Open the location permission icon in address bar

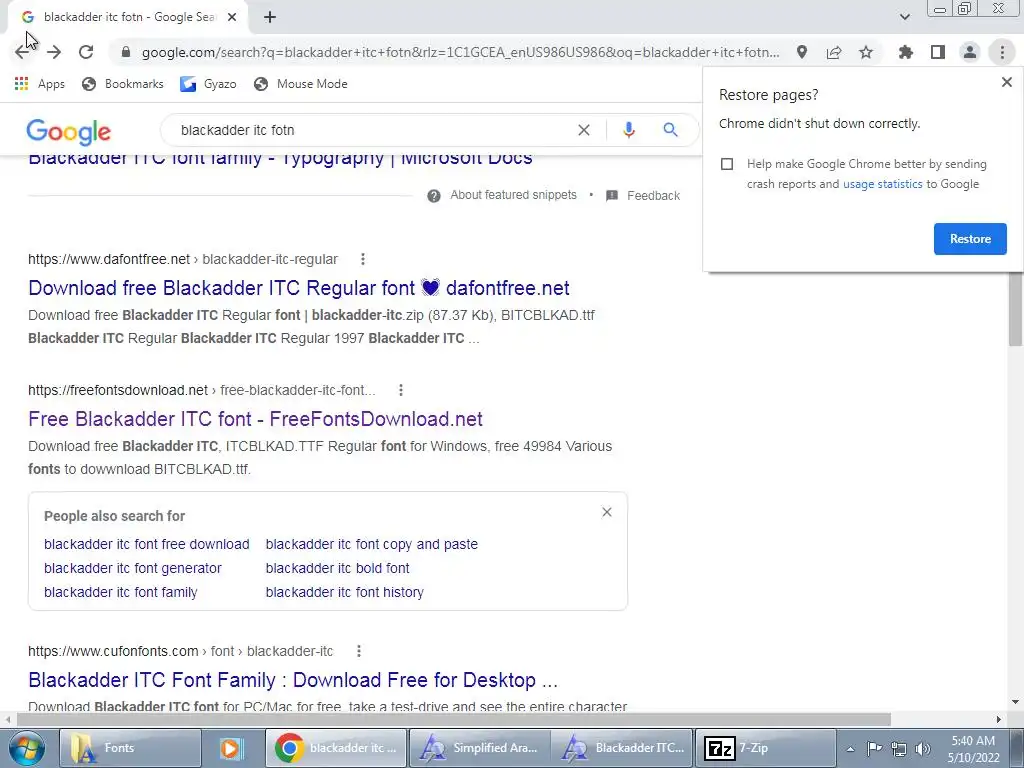coord(802,52)
